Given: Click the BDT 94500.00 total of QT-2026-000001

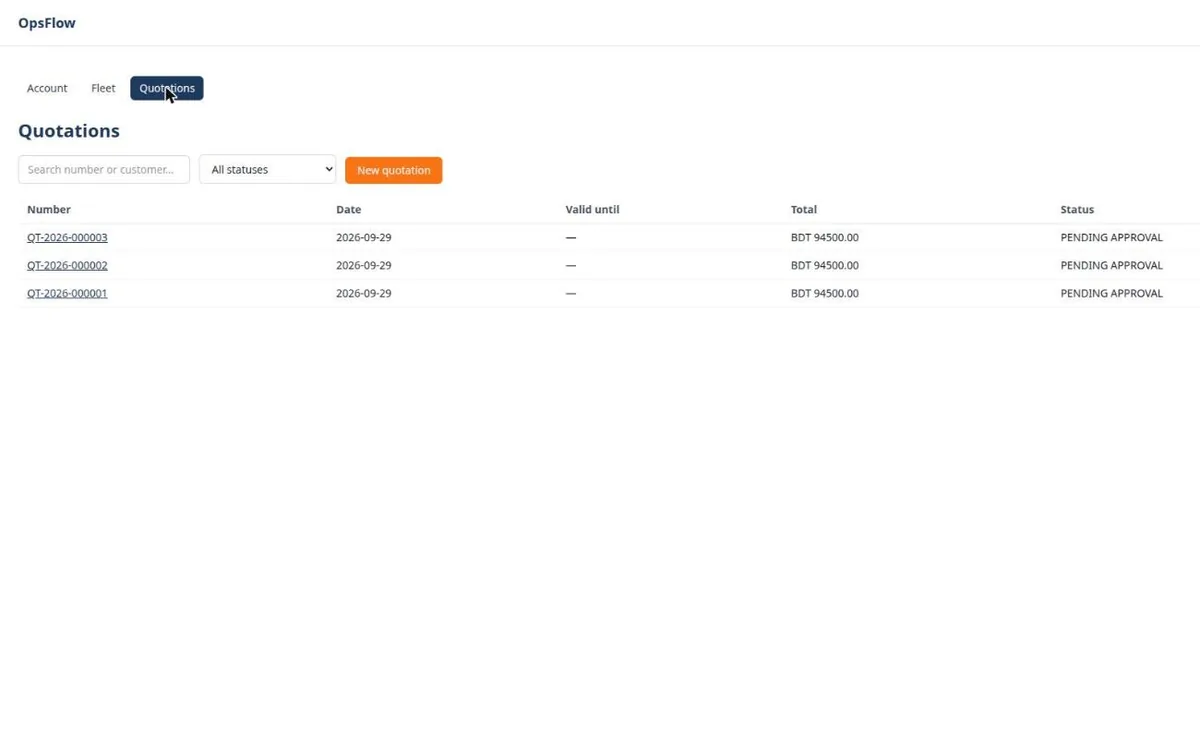Looking at the screenshot, I should [x=825, y=294].
